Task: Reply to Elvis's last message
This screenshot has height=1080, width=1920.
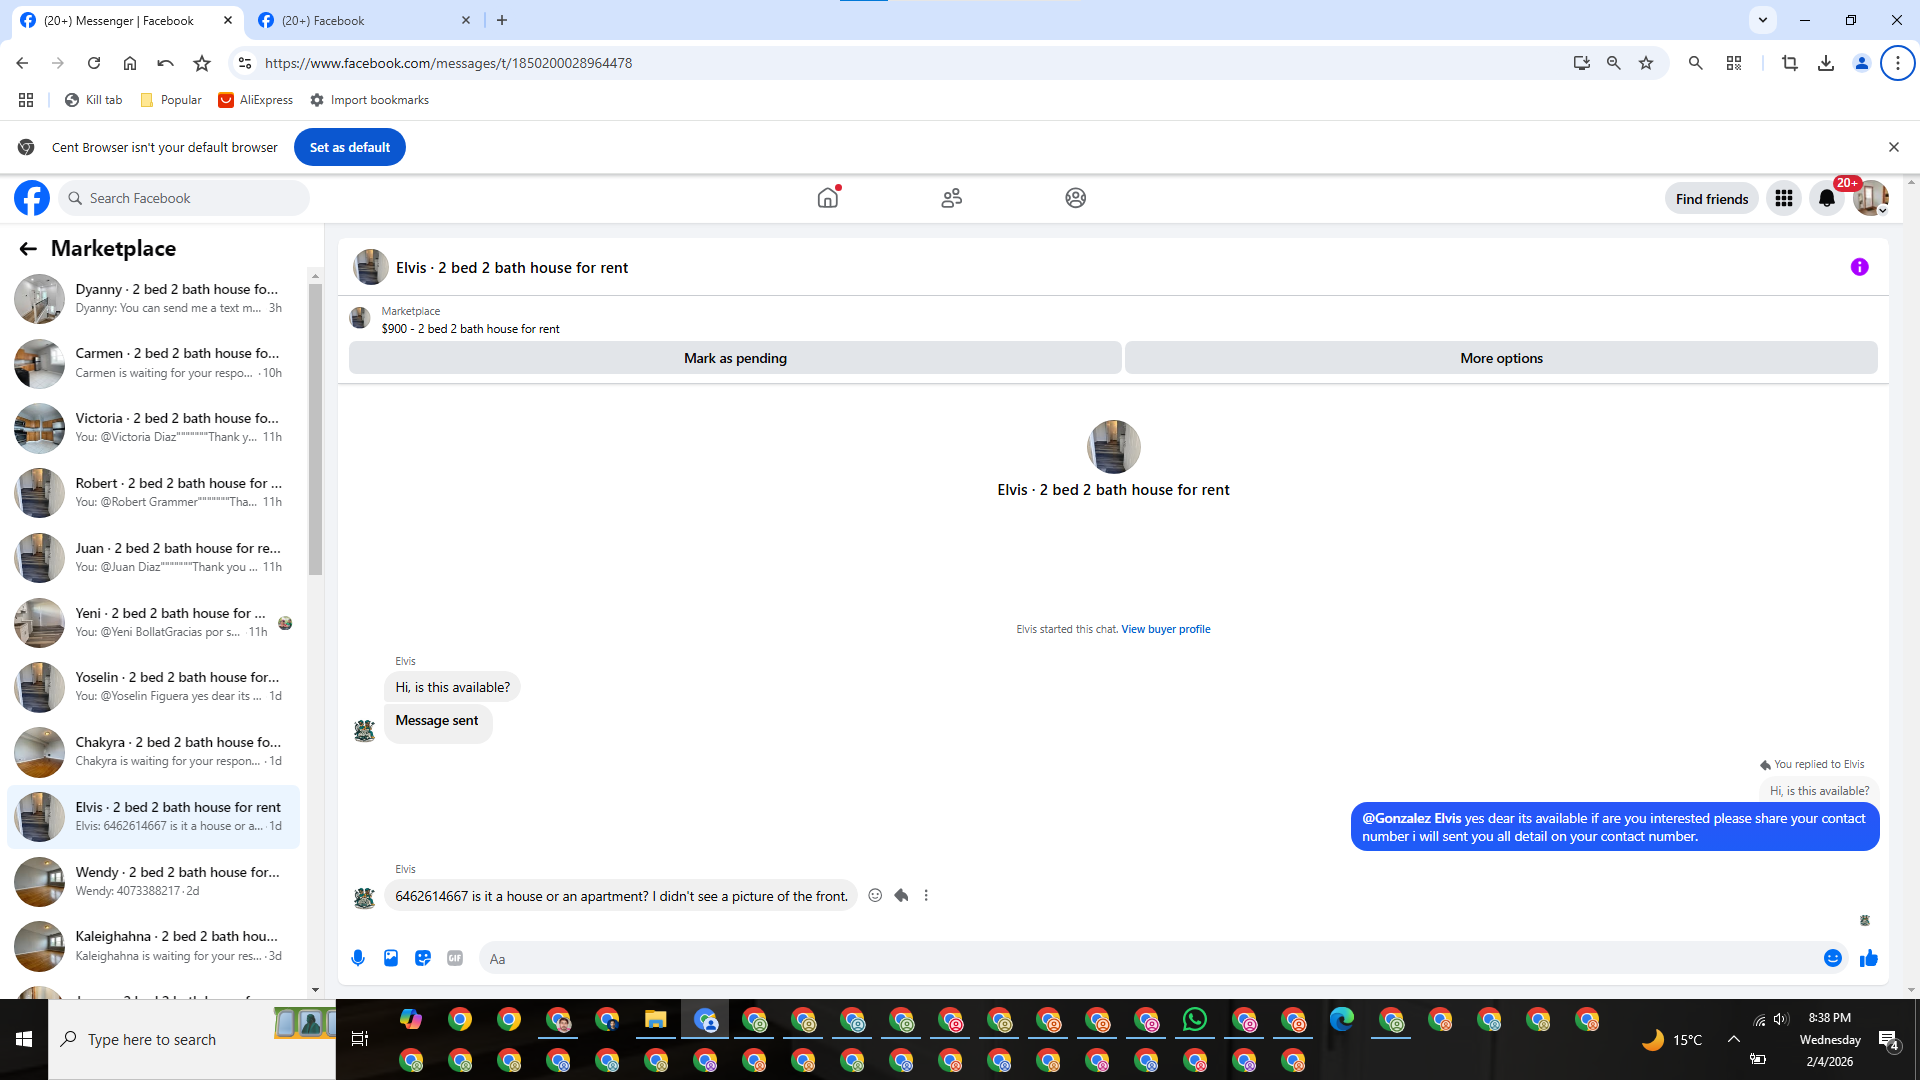Action: (x=901, y=895)
